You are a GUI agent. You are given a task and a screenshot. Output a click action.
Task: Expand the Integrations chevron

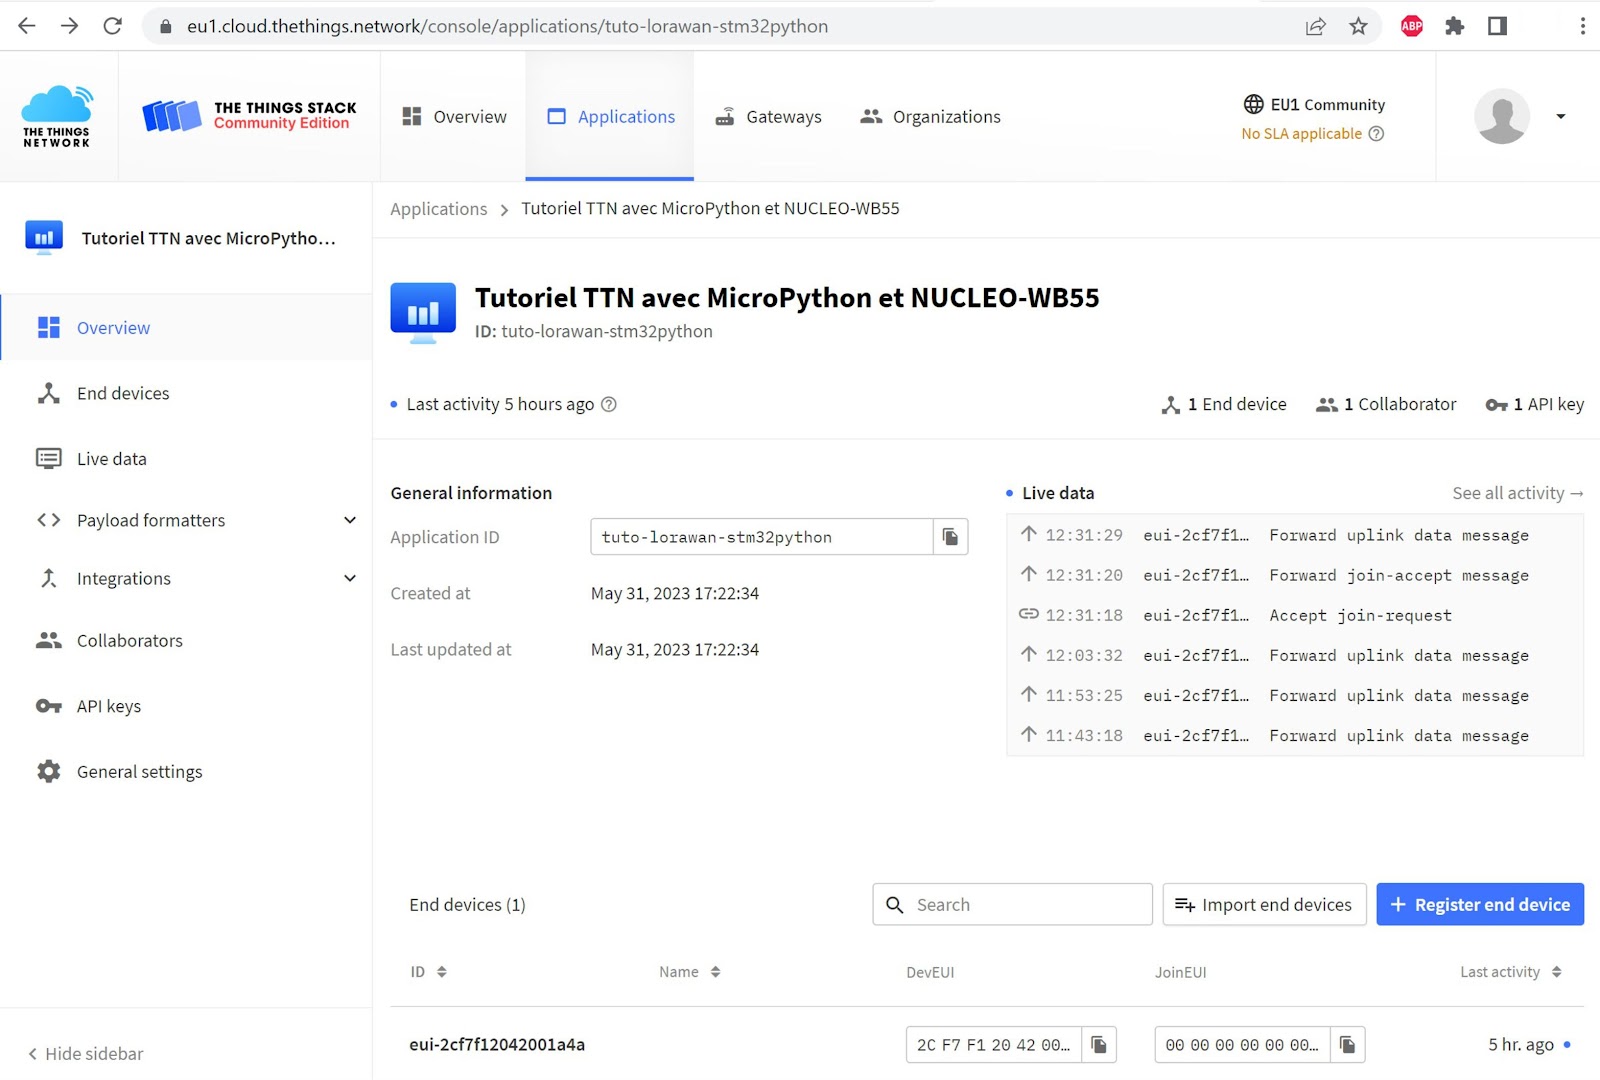coord(350,578)
